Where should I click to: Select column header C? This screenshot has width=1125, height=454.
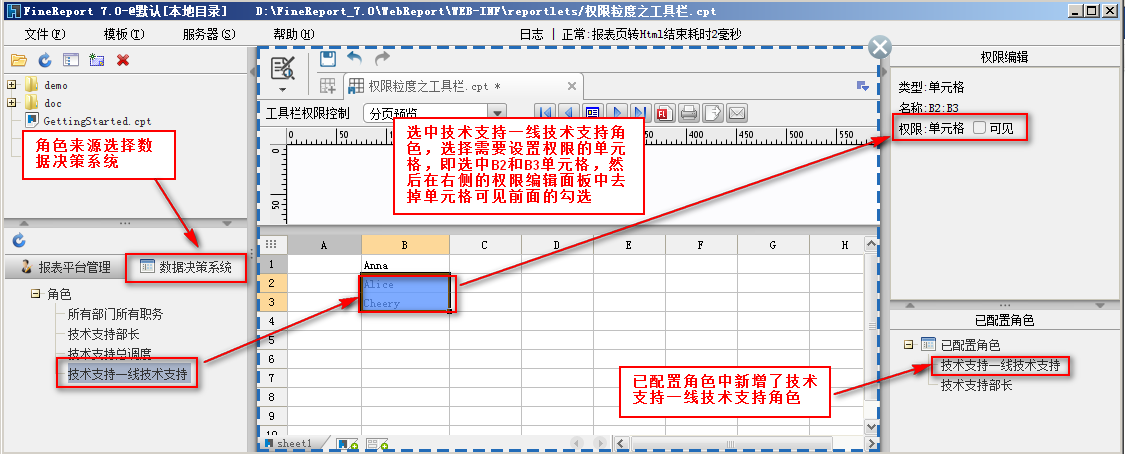(485, 245)
